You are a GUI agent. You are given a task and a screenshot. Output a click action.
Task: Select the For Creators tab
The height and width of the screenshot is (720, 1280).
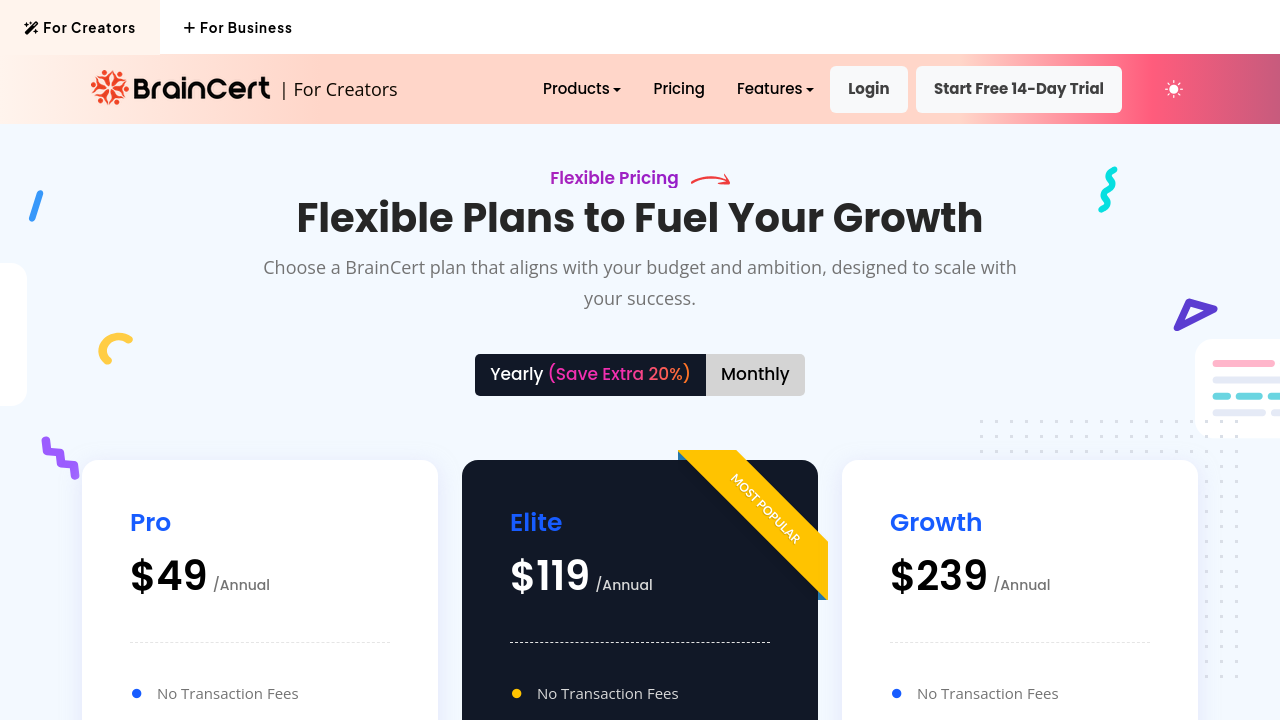click(80, 28)
